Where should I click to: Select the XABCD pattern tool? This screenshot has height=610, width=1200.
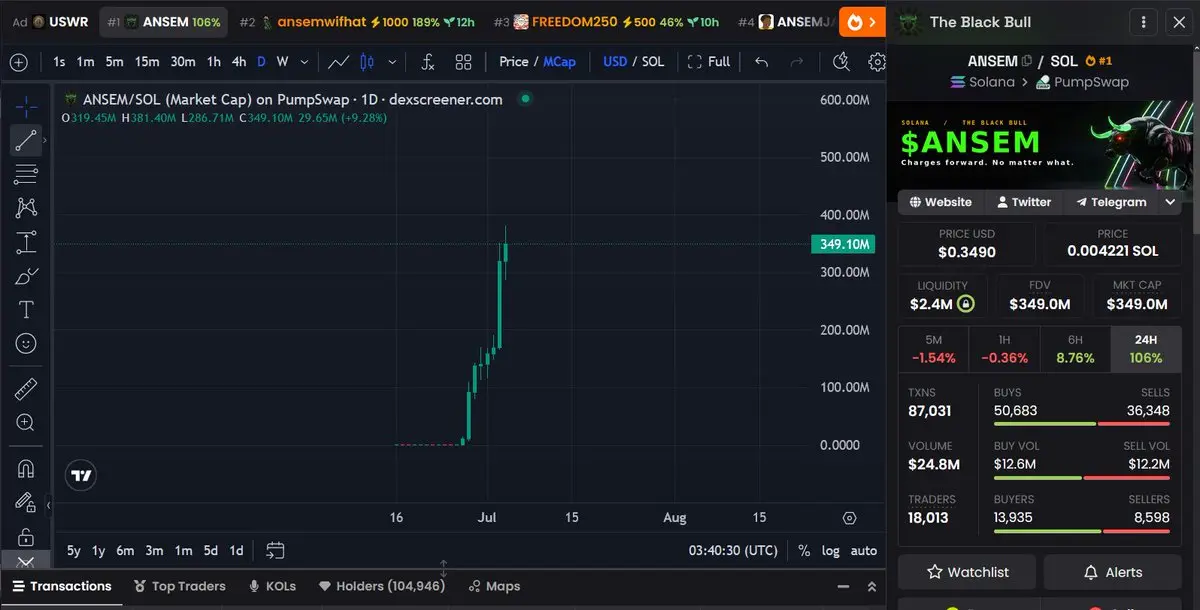(x=26, y=208)
